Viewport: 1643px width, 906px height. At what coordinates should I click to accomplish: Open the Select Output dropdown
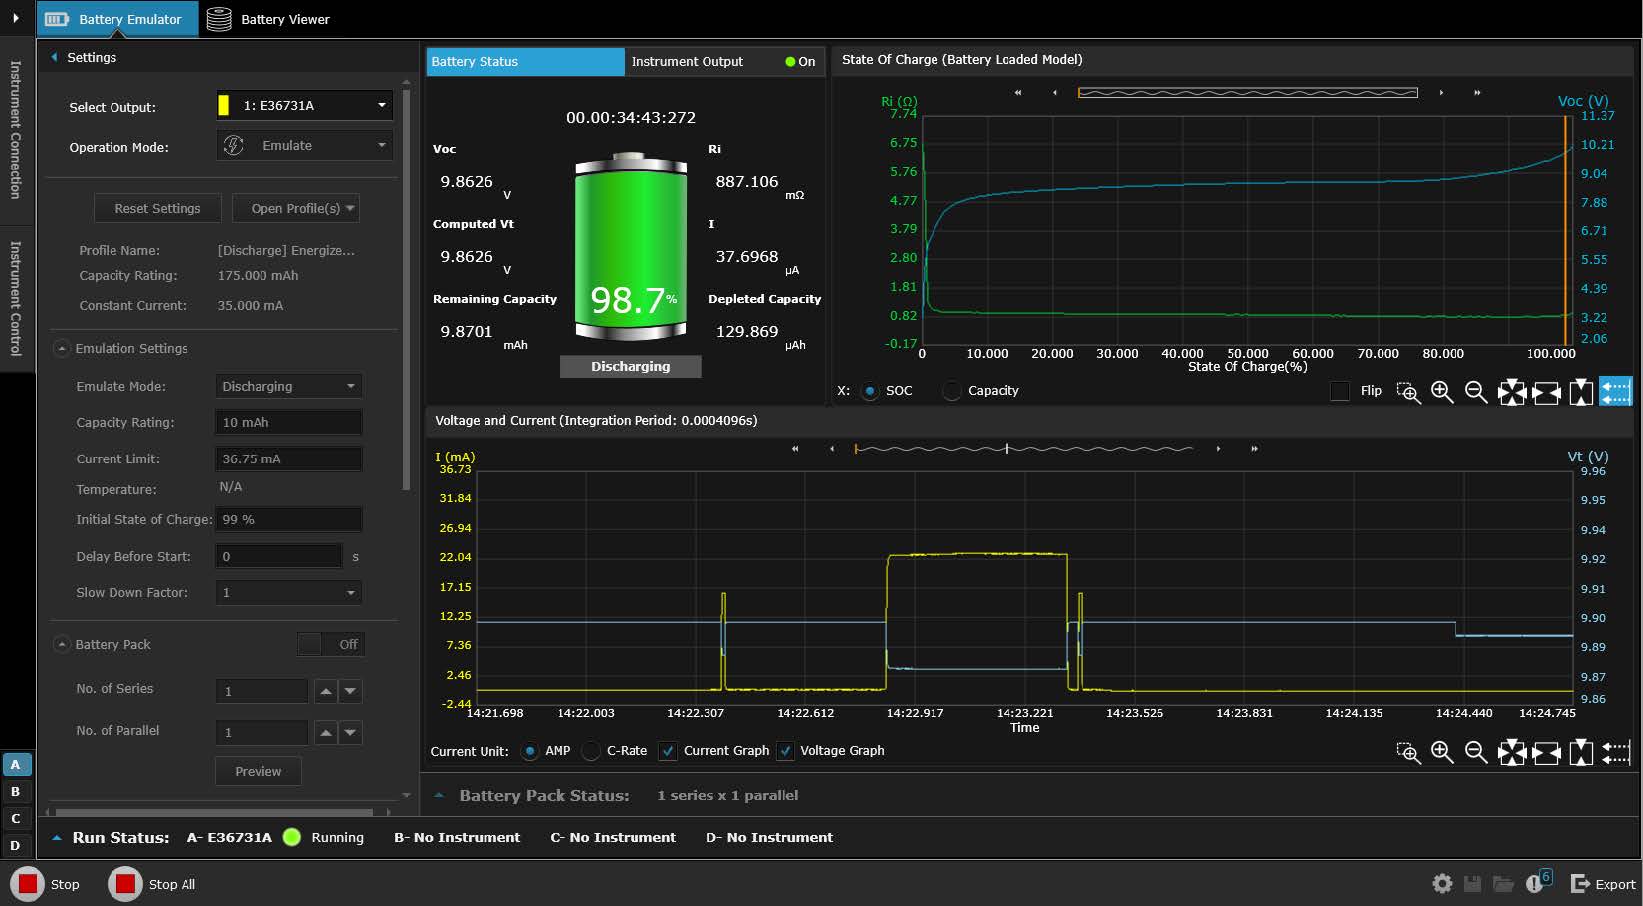tap(305, 105)
